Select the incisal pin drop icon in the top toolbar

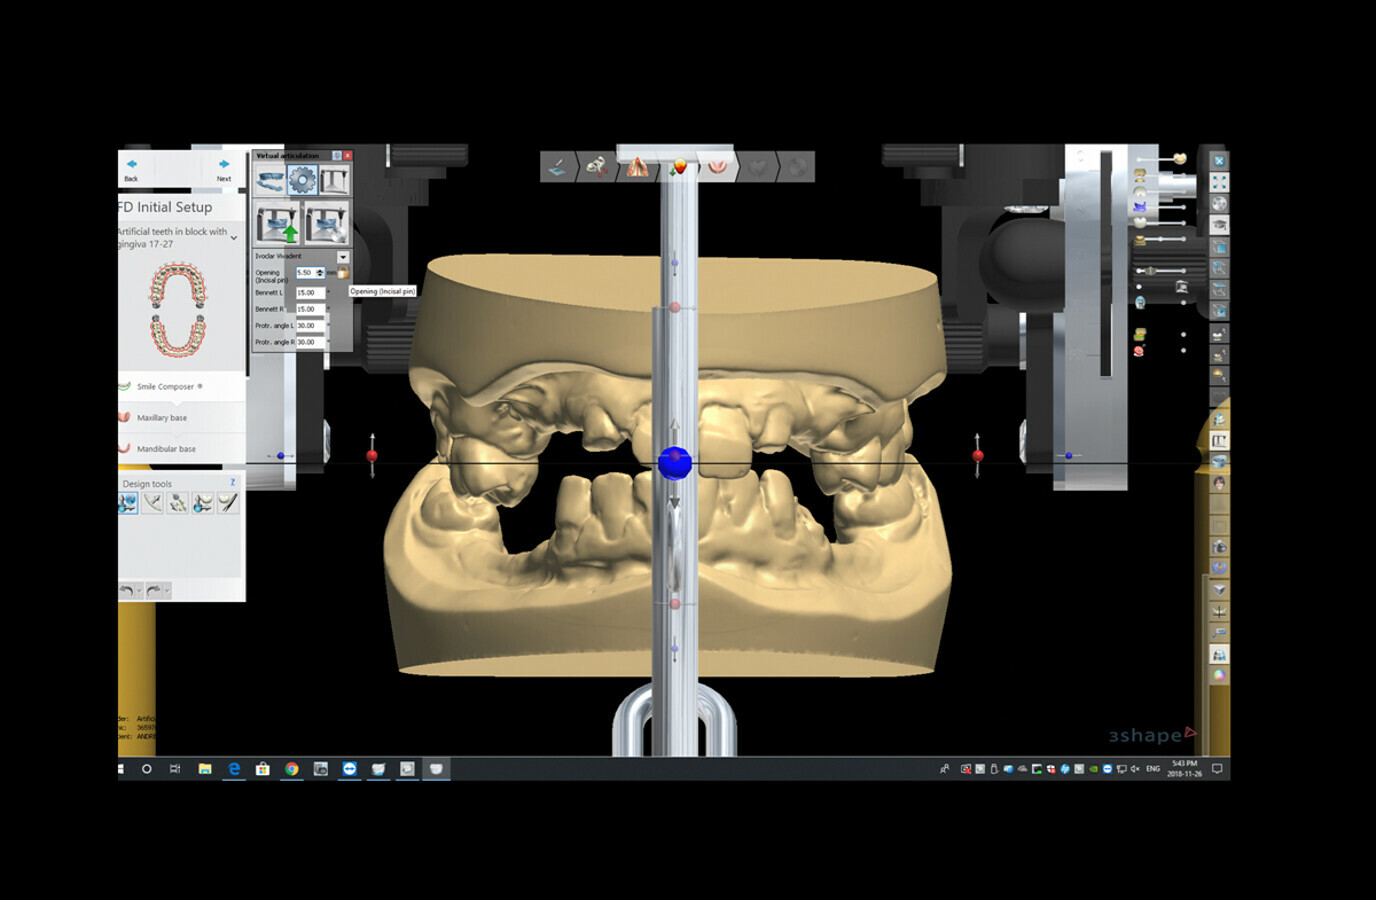[x=679, y=167]
